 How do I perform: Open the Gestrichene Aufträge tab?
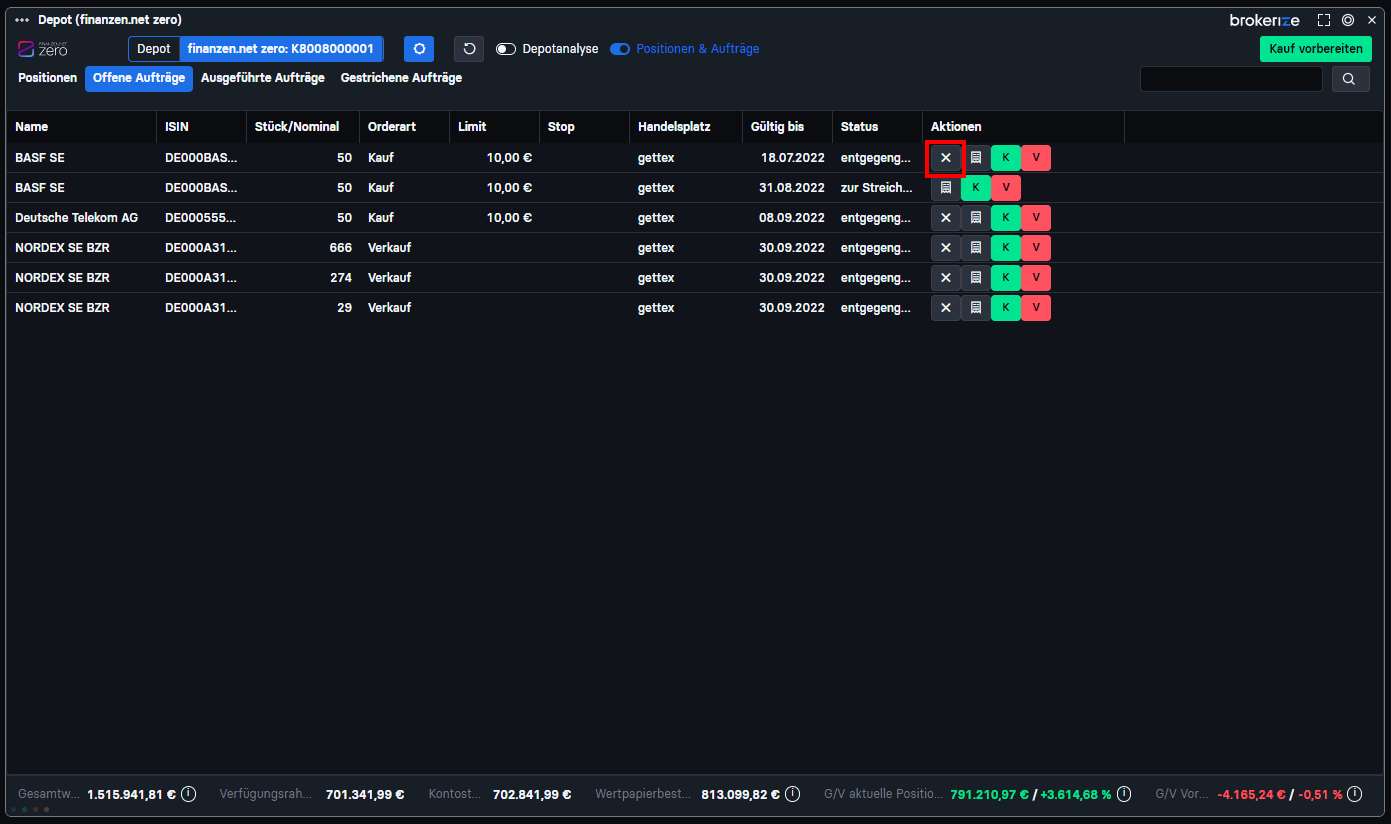pos(401,78)
